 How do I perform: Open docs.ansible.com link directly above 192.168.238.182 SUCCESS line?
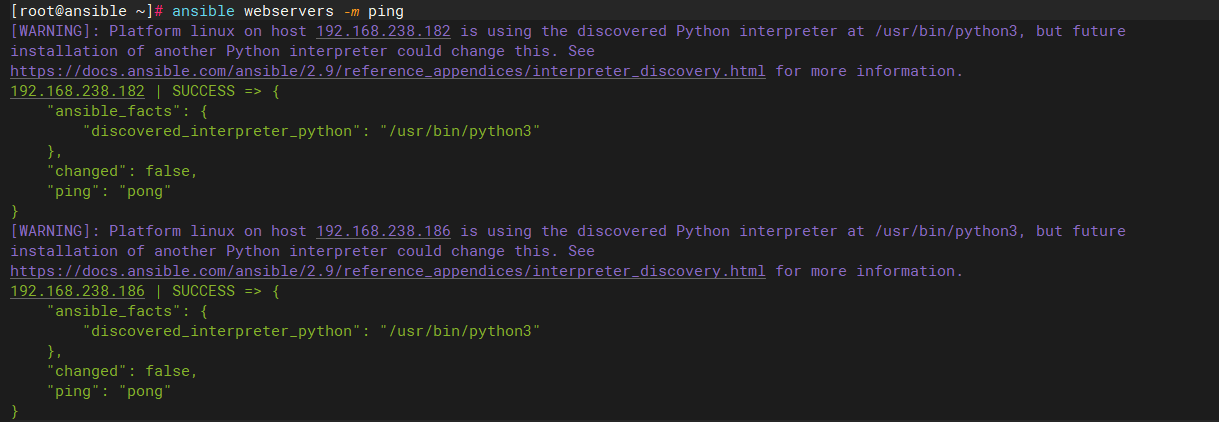(x=388, y=71)
